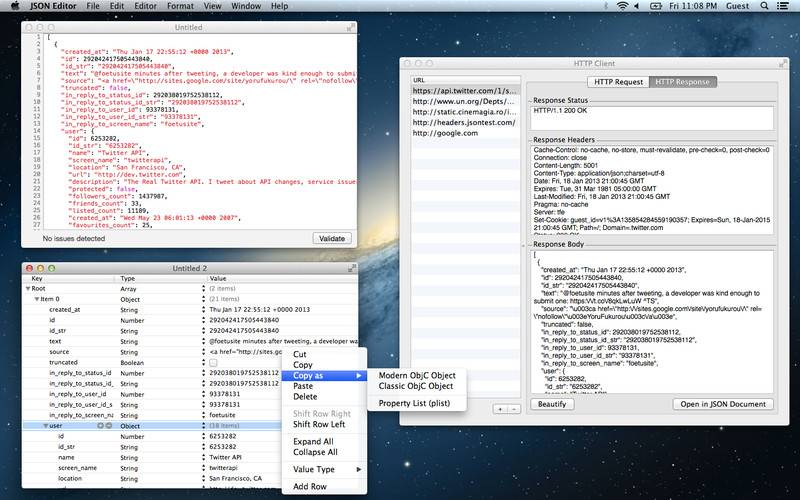
Task: Click the add button on the user row
Action: pyautogui.click(x=99, y=425)
